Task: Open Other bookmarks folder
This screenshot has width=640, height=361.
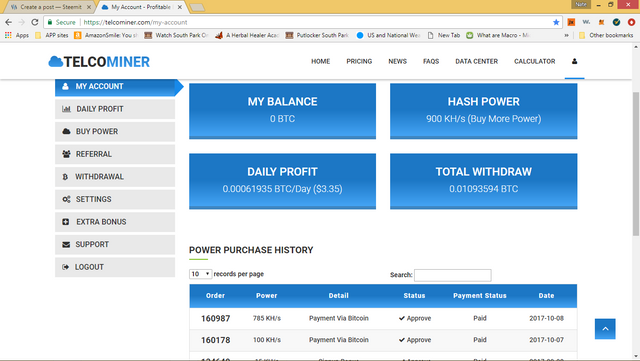Action: tap(606, 35)
